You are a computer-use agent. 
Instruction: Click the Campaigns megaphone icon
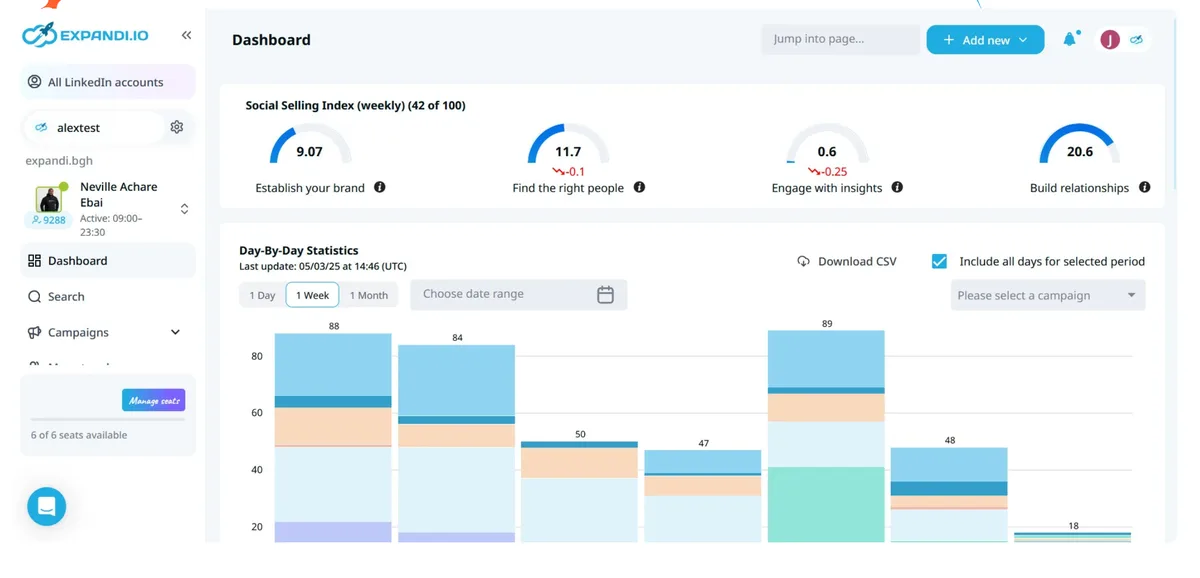coord(34,332)
